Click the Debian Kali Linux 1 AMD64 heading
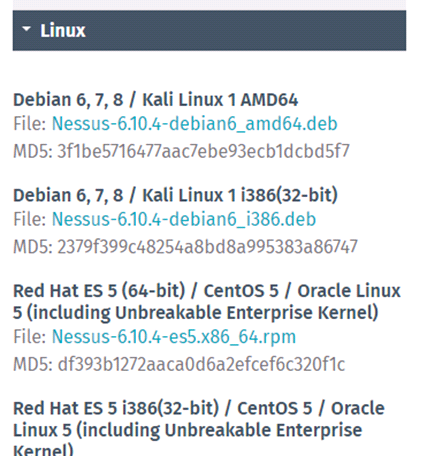The width and height of the screenshot is (427, 456). click(x=155, y=100)
